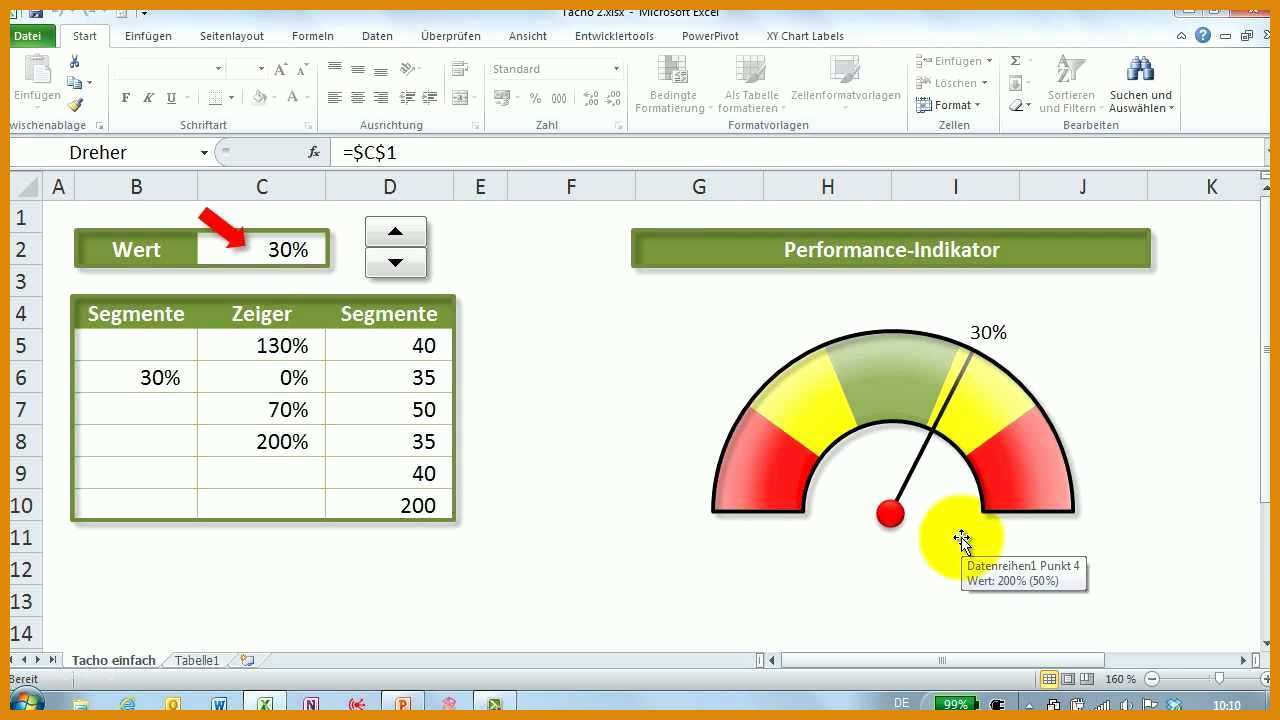Image resolution: width=1280 pixels, height=720 pixels.
Task: Open Als Tabelle formatieren menu
Action: point(751,84)
